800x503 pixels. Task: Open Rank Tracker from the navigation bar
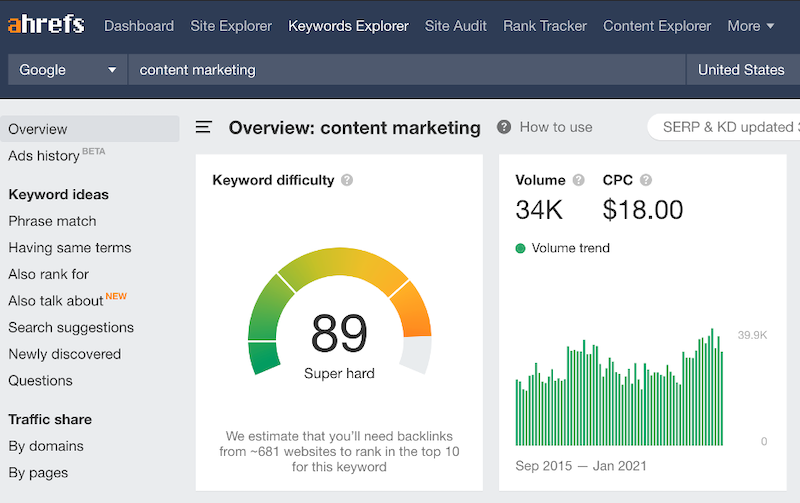pos(545,26)
